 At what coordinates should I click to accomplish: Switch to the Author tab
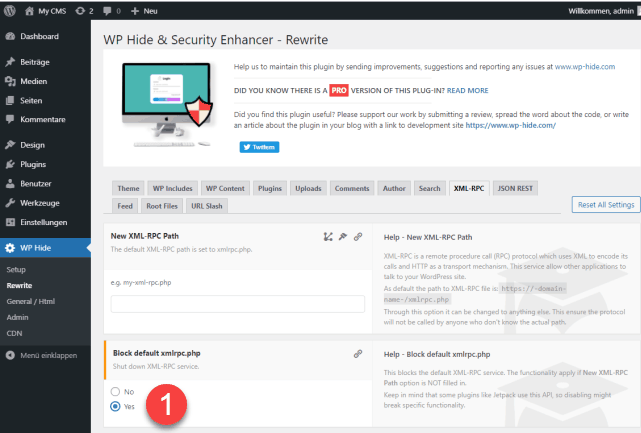click(x=394, y=188)
